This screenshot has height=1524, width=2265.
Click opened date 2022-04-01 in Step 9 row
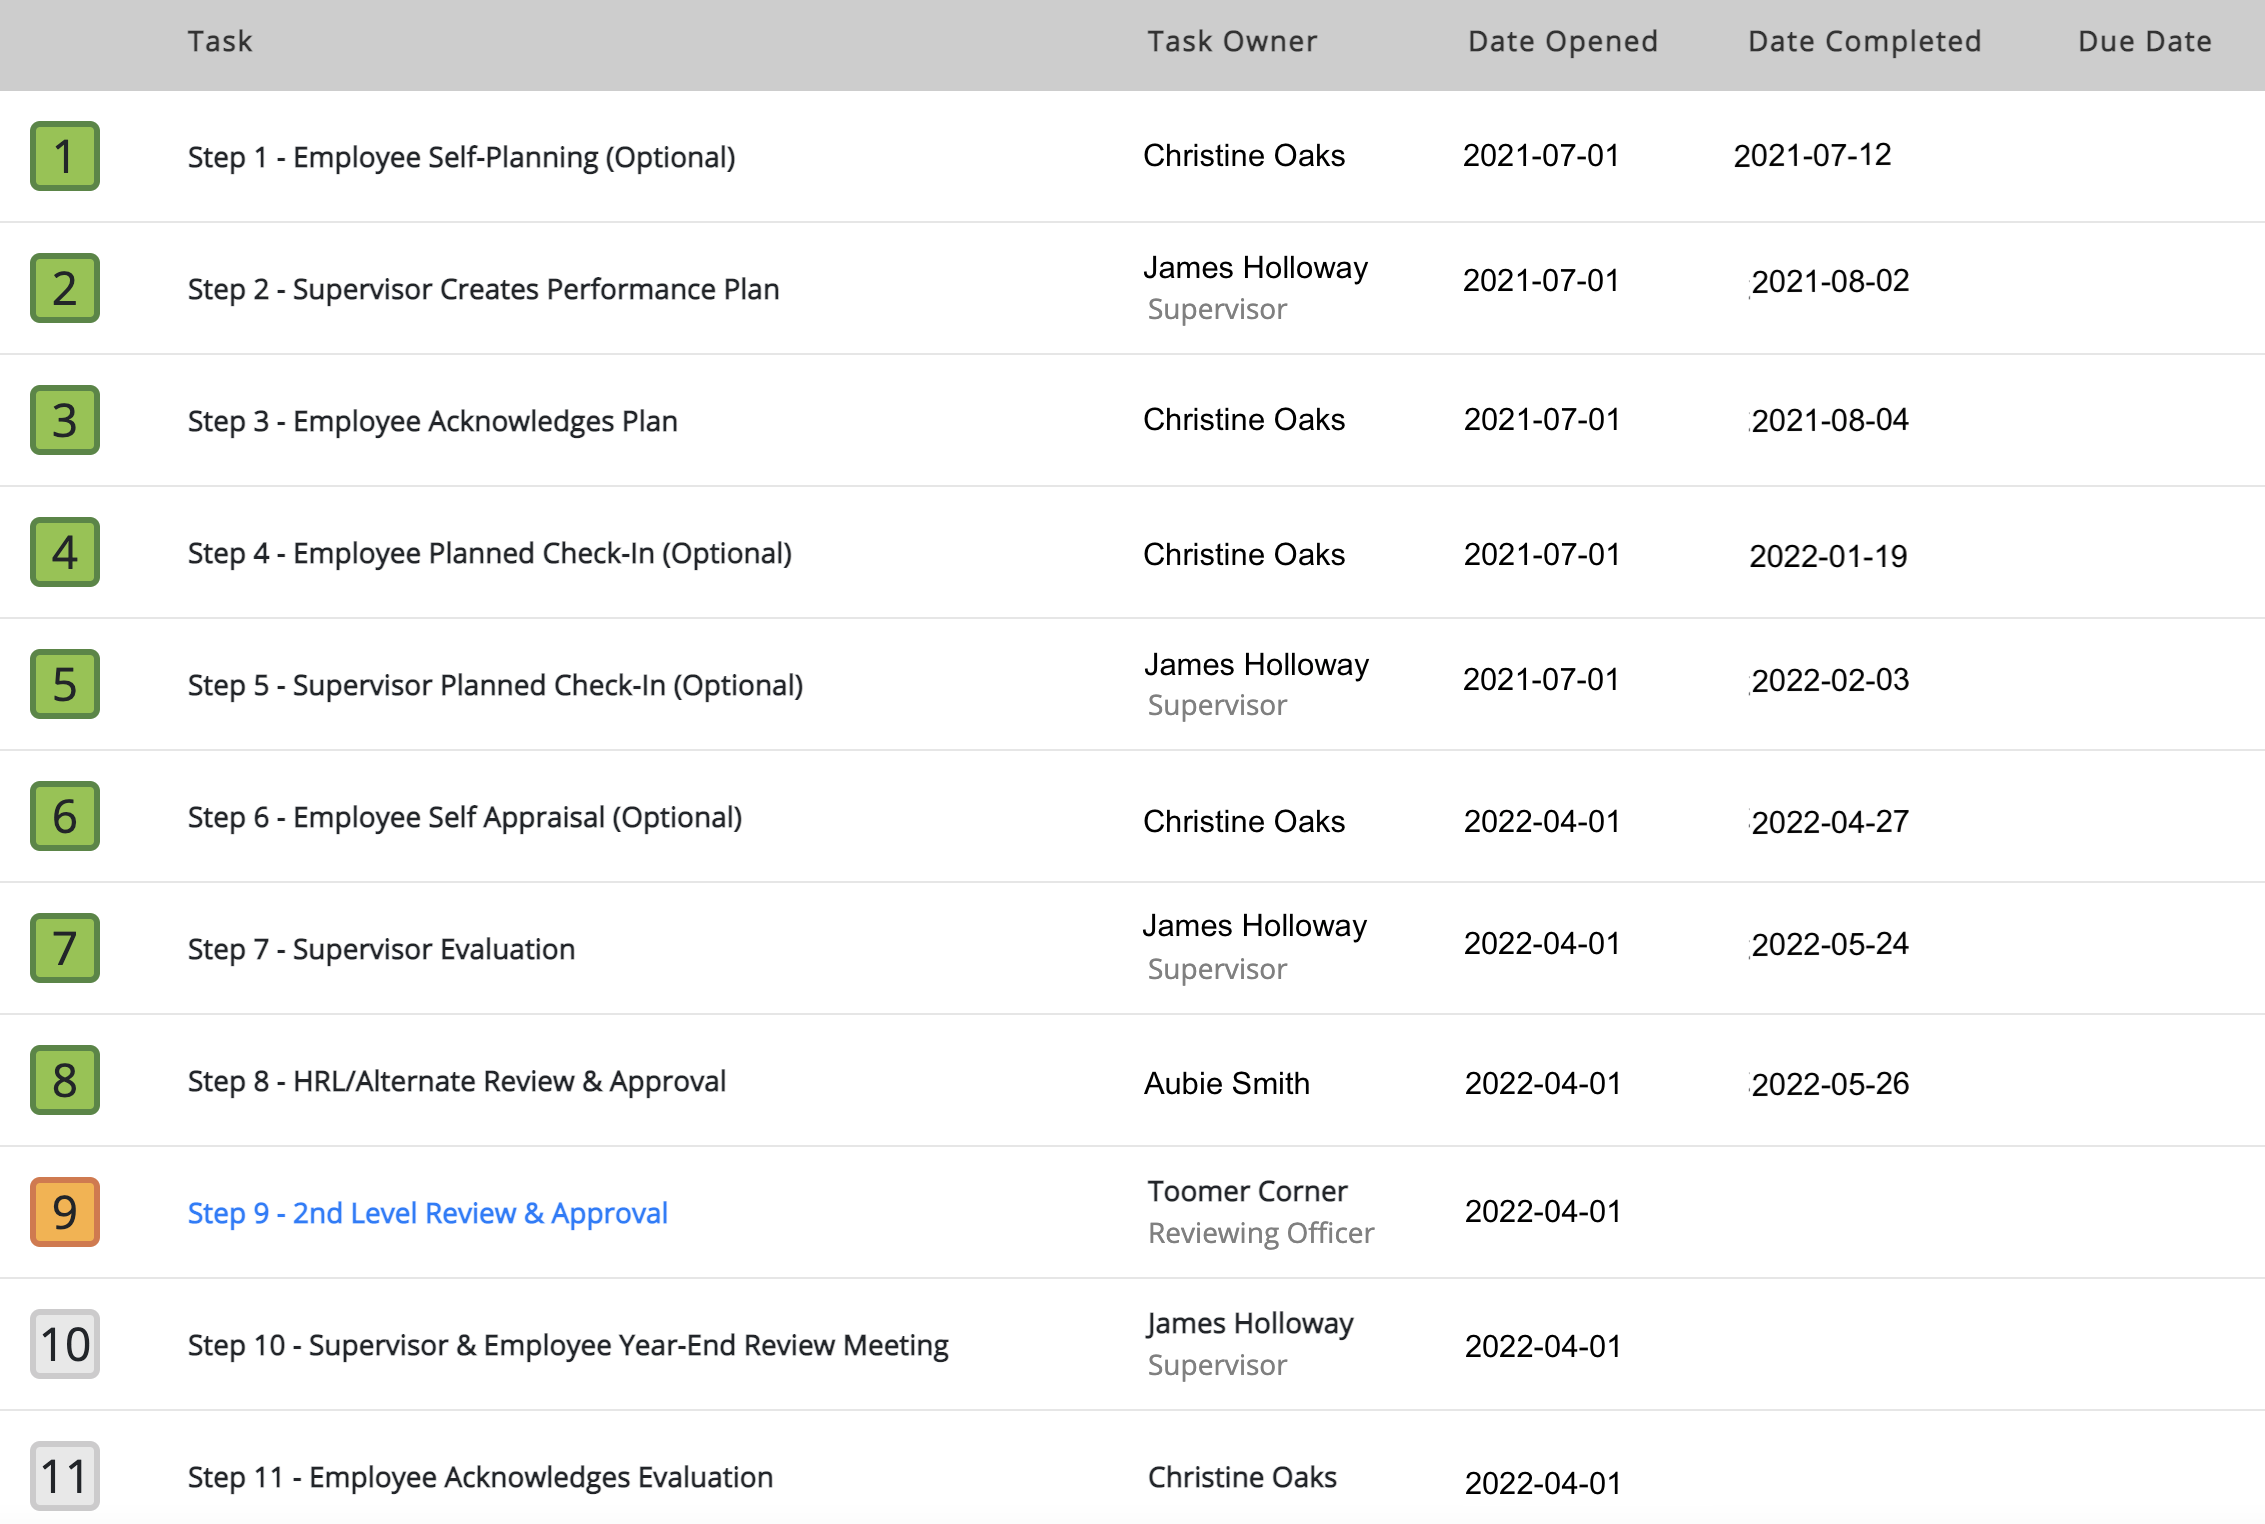(1543, 1211)
